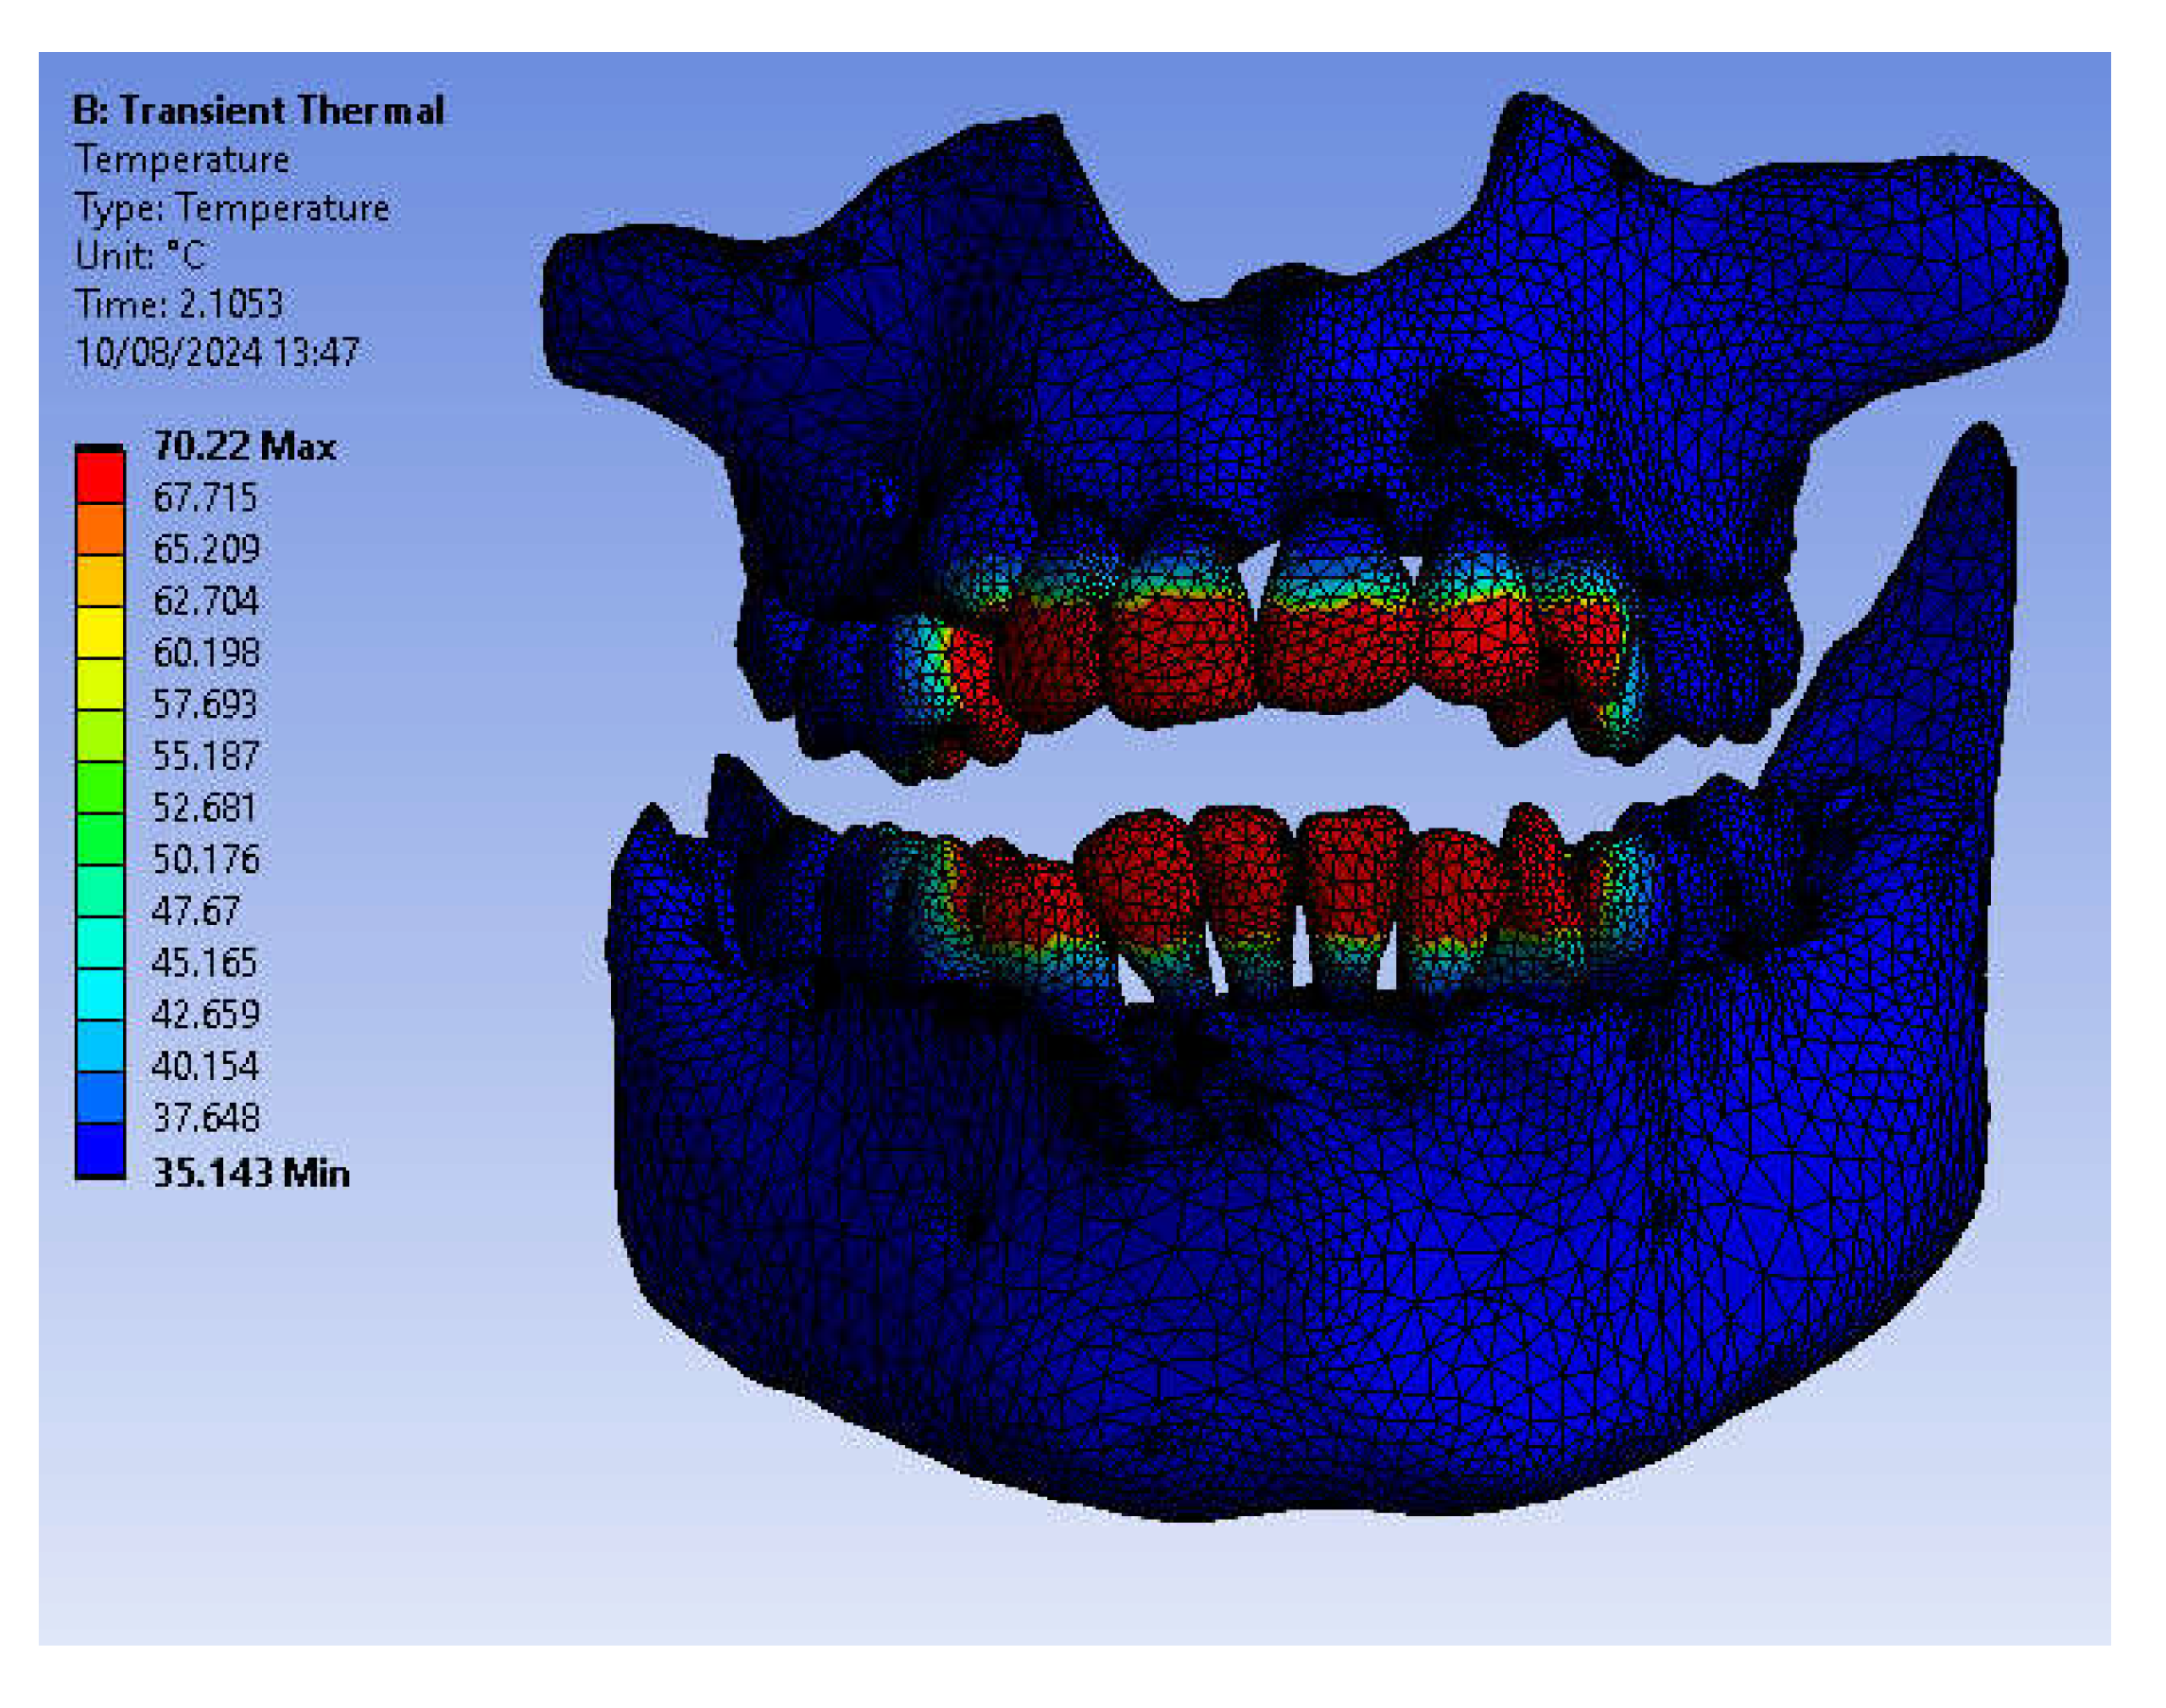
Task: Click the 37.648 legend value
Action: point(204,1118)
